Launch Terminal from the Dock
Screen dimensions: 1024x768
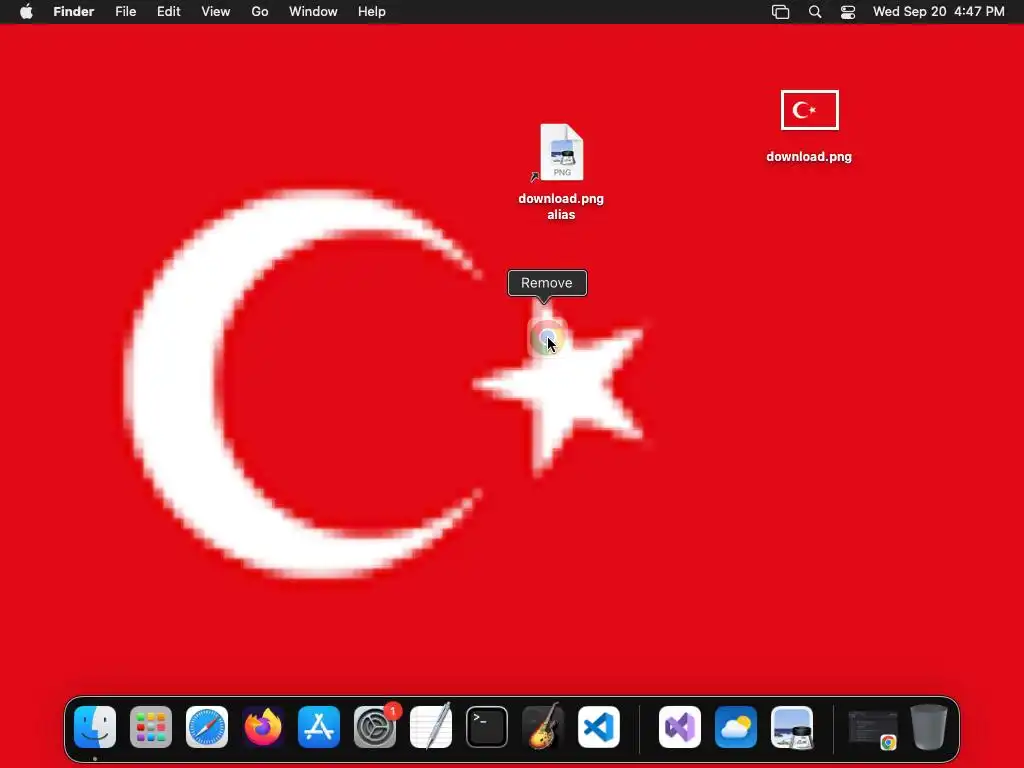coord(487,727)
